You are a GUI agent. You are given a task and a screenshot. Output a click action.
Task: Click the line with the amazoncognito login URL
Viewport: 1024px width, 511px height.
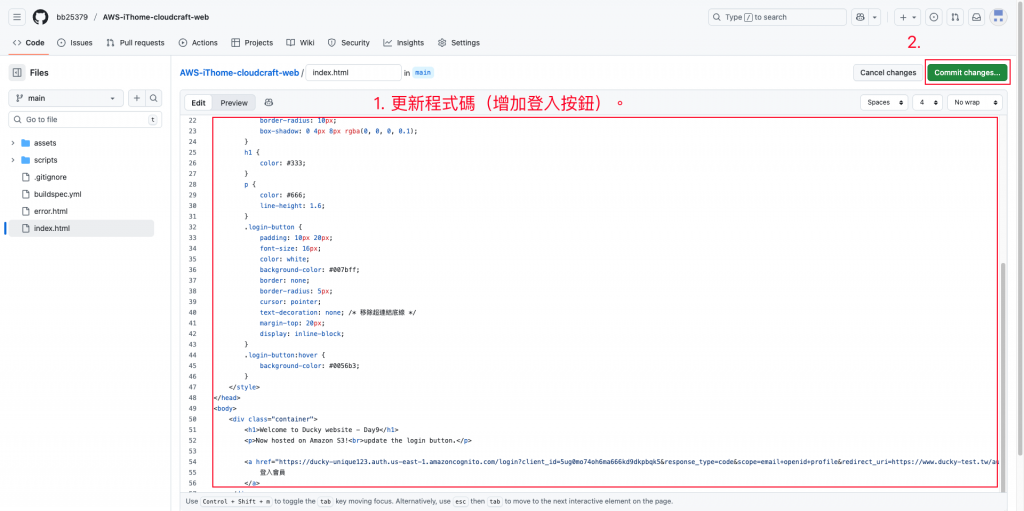620,461
